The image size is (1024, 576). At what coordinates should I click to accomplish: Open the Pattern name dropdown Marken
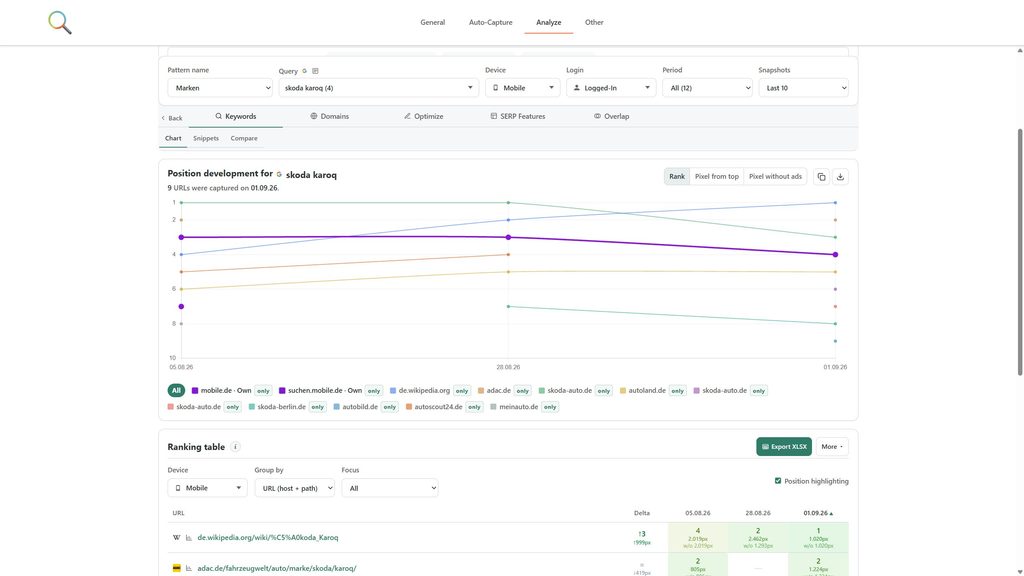[219, 88]
